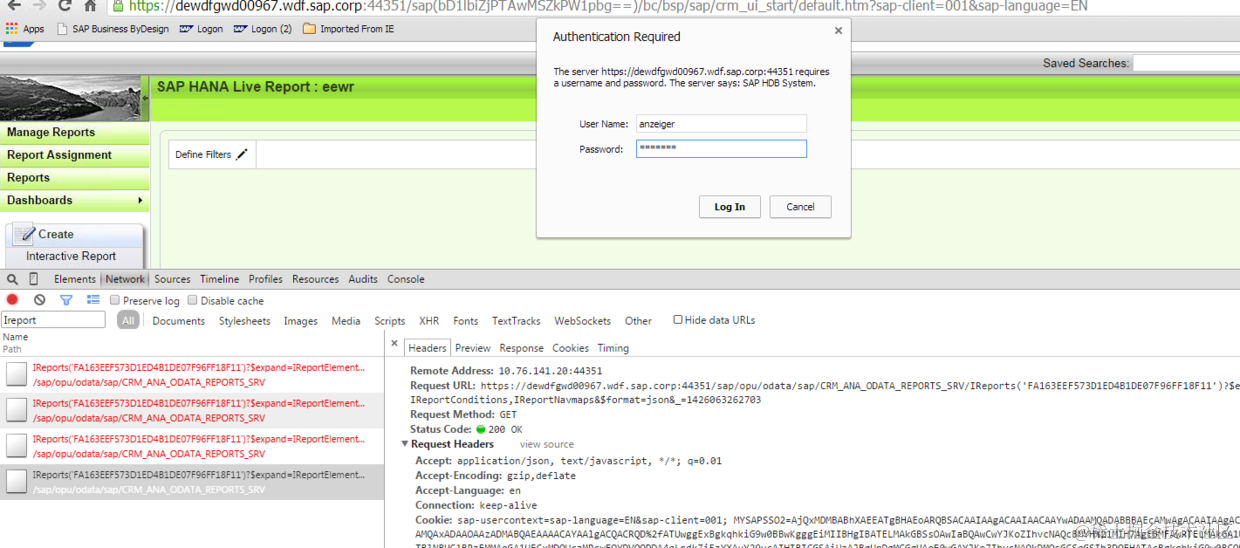Open the Response detail tab
The height and width of the screenshot is (548, 1240).
click(522, 348)
